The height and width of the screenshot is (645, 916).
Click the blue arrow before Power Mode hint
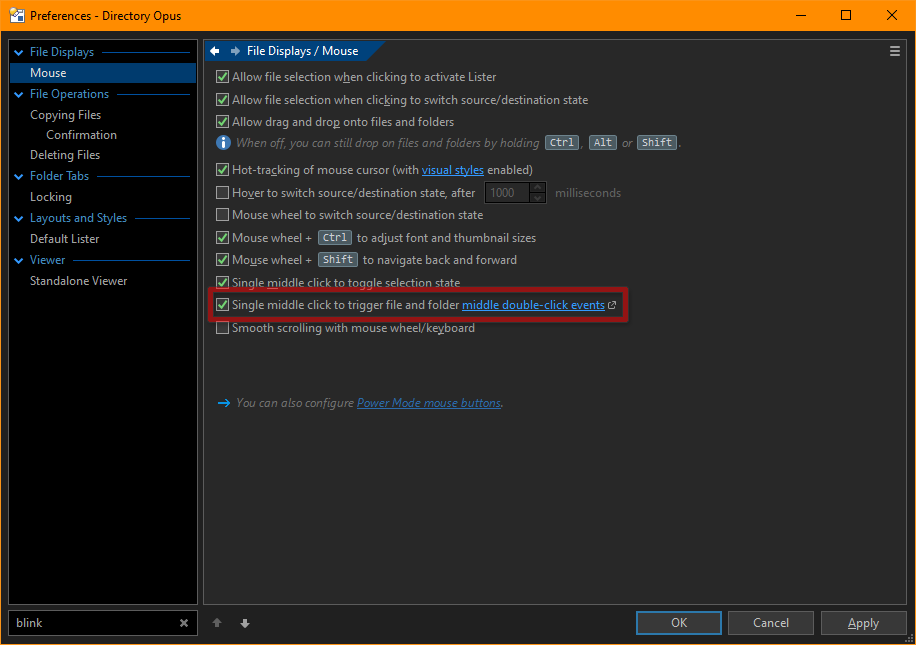coord(224,403)
